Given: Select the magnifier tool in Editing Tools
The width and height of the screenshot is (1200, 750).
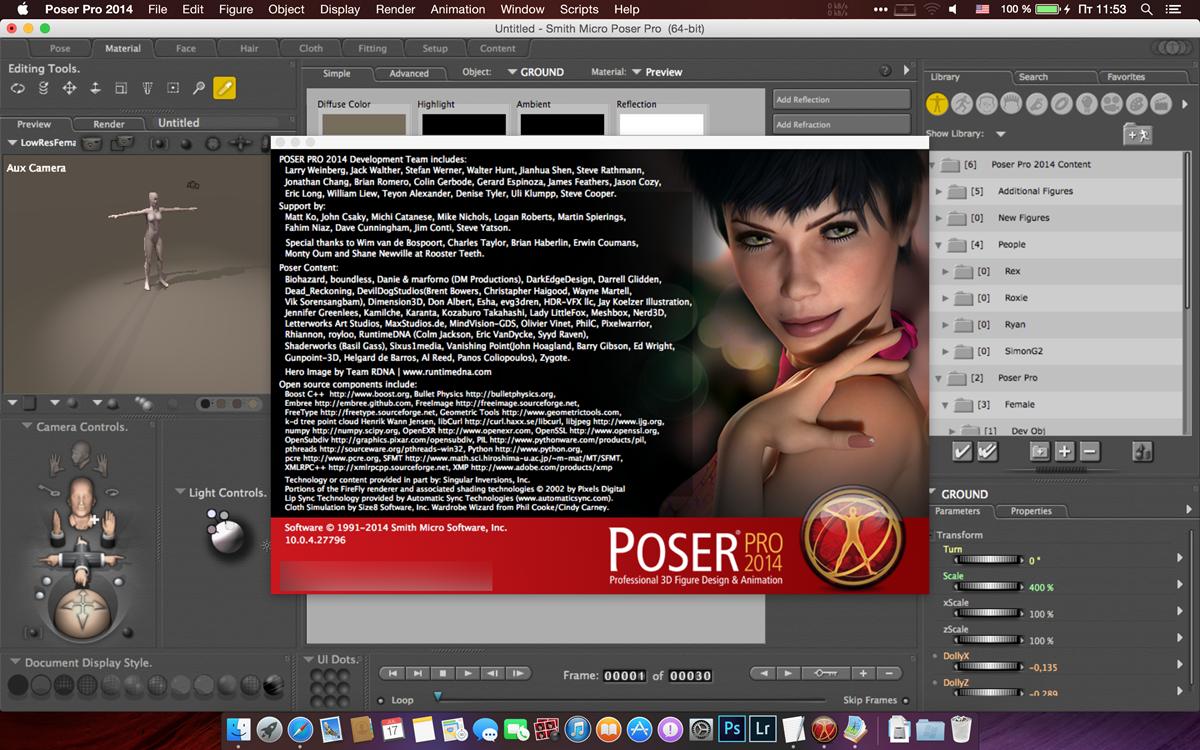Looking at the screenshot, I should 199,89.
